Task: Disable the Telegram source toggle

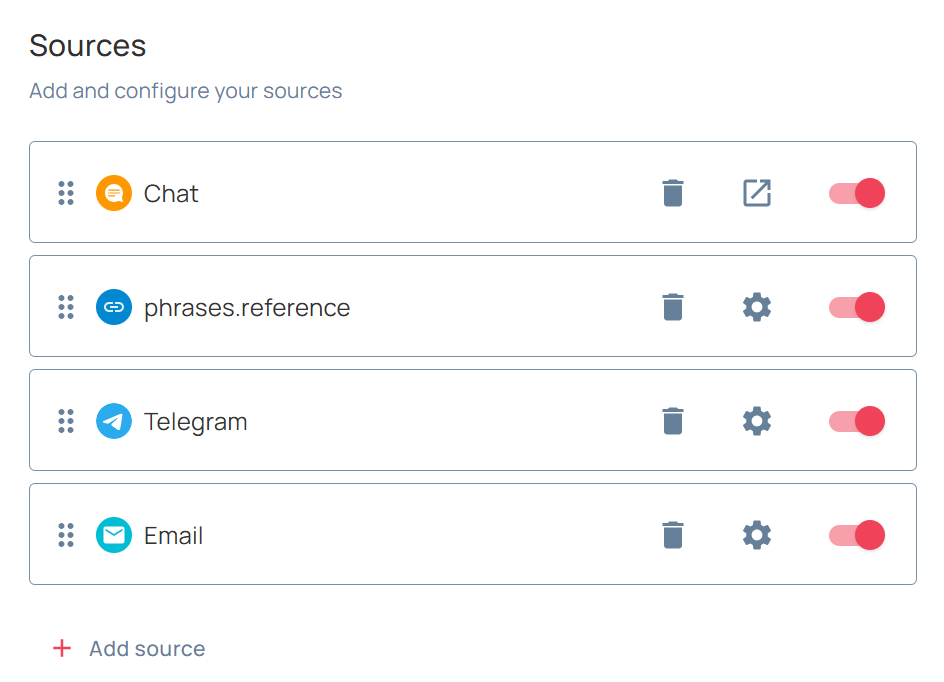Action: pos(857,421)
